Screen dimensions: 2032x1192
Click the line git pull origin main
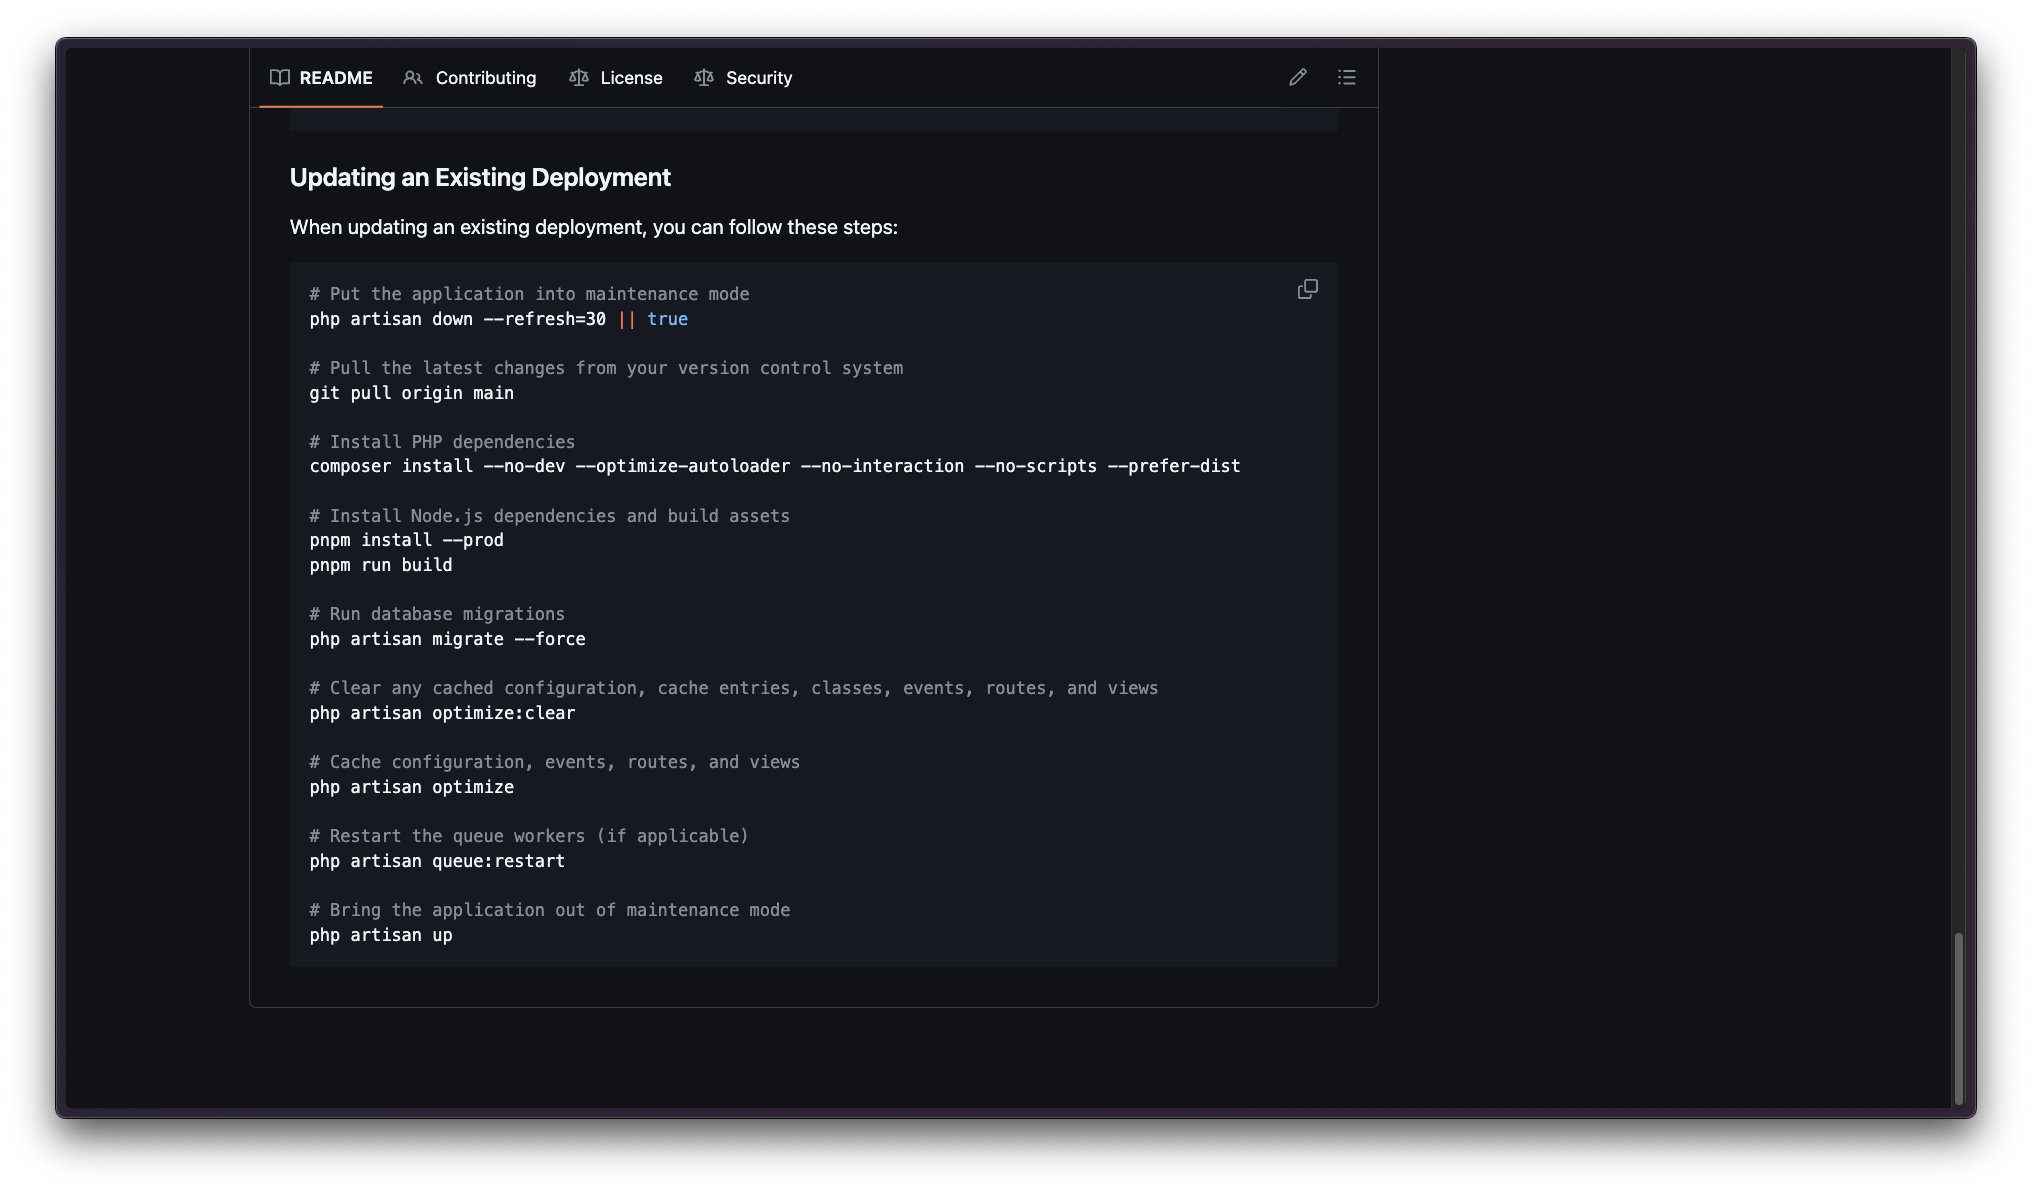(x=412, y=393)
